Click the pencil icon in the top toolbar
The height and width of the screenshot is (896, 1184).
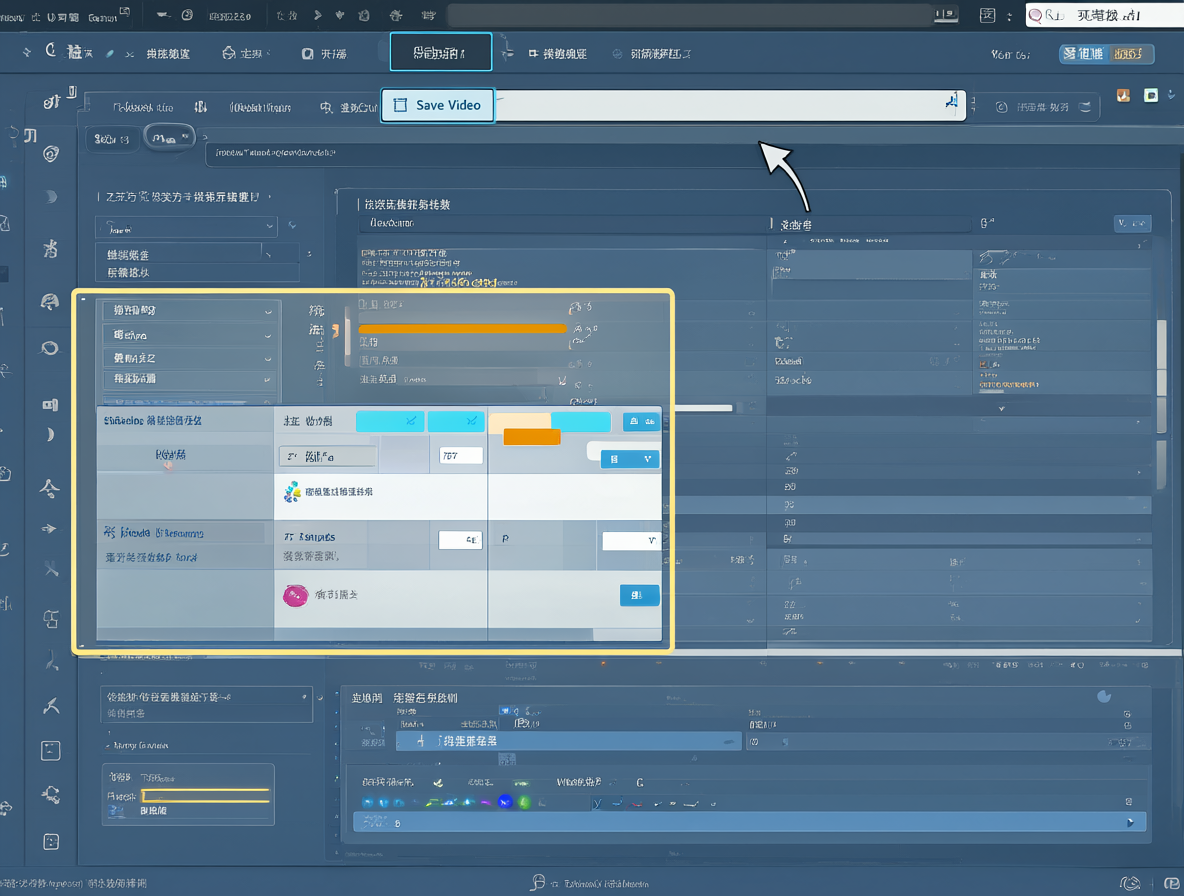pos(110,54)
